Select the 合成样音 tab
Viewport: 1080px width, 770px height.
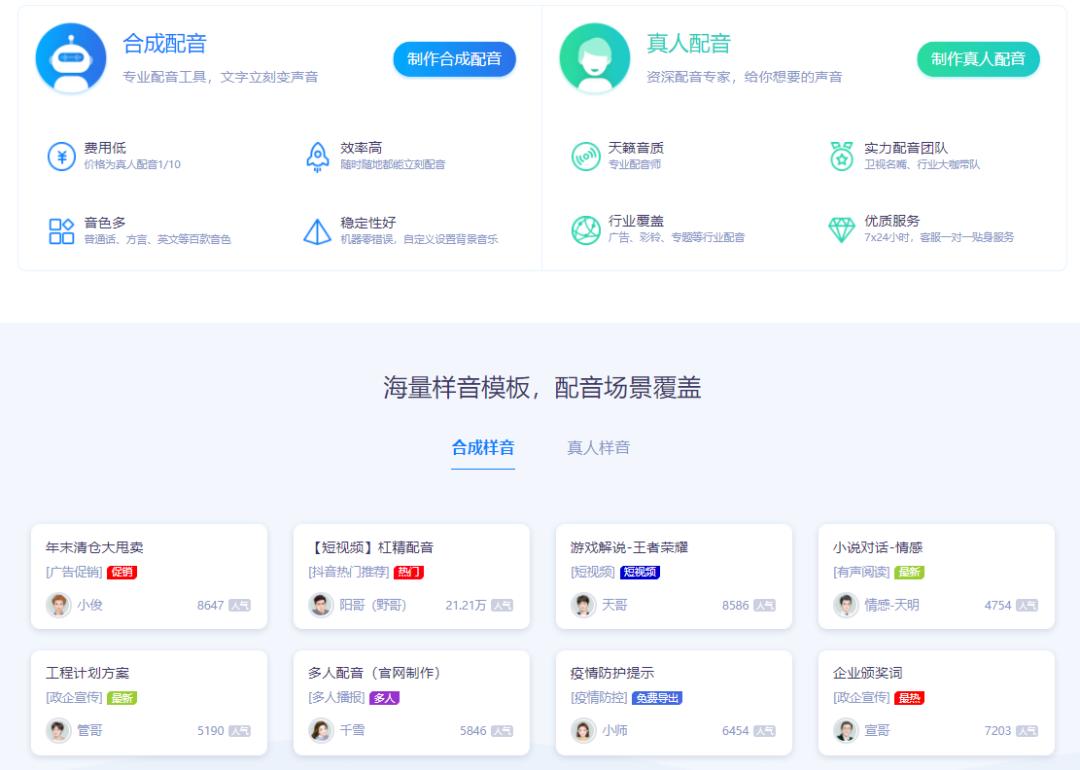tap(484, 447)
